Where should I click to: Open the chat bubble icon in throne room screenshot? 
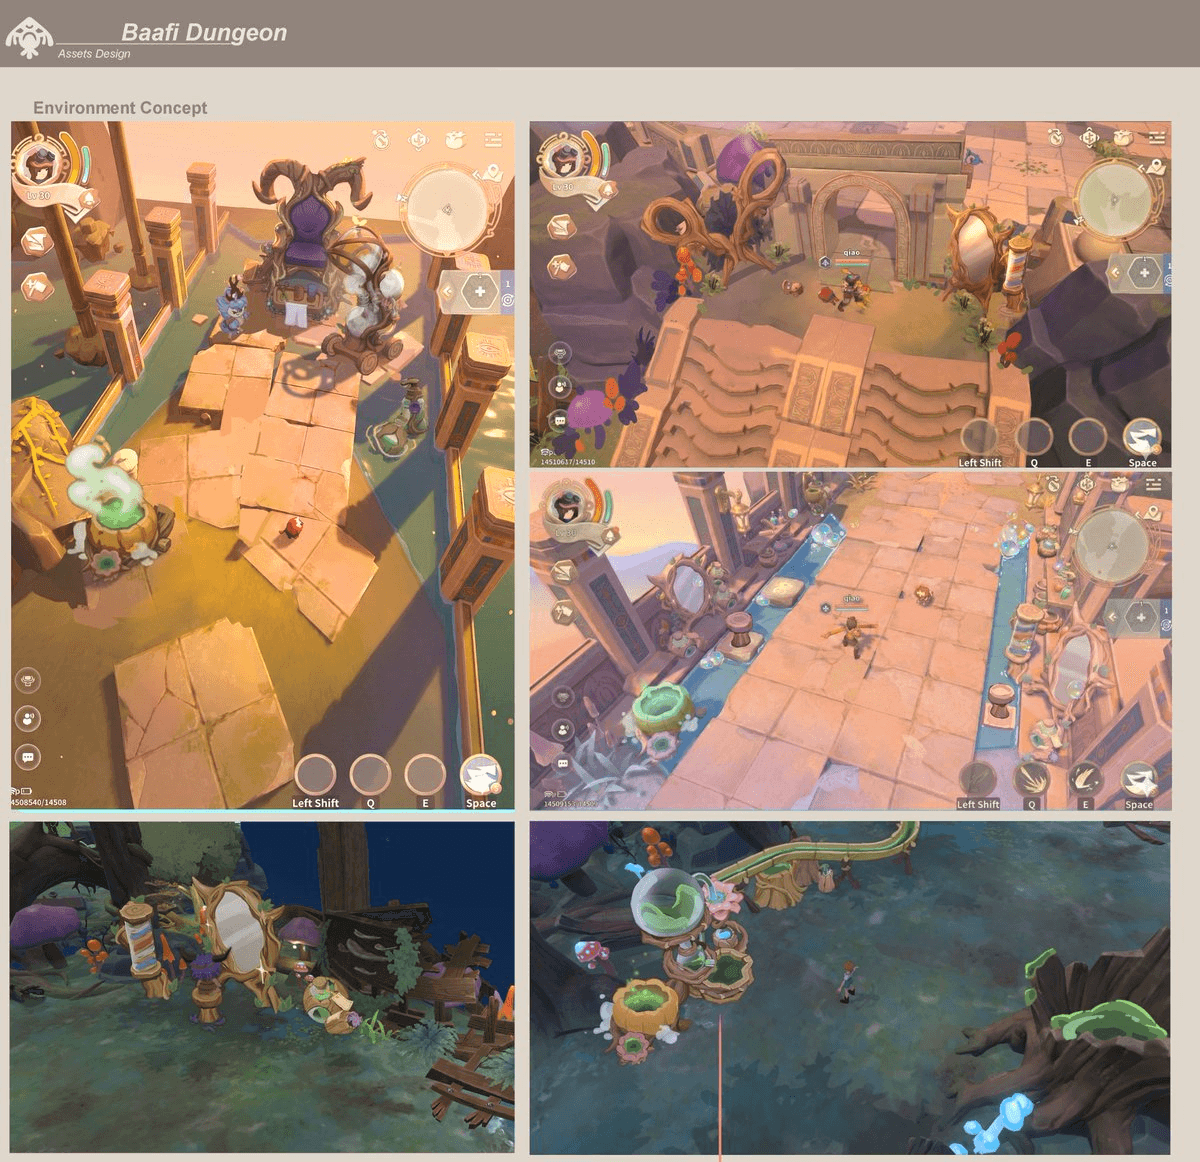point(28,757)
